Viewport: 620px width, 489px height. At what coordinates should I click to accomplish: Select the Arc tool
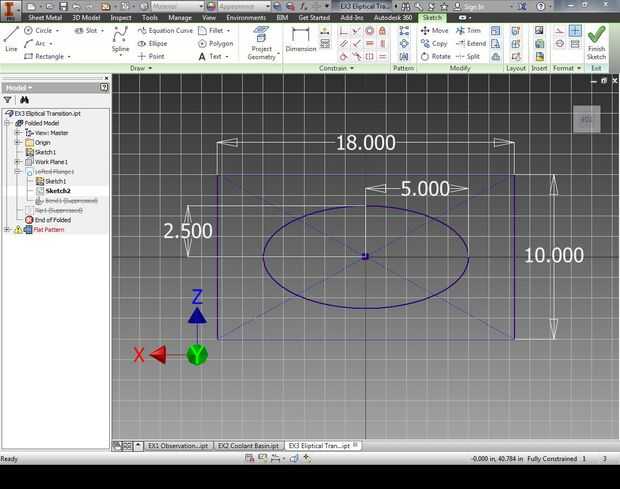point(35,43)
